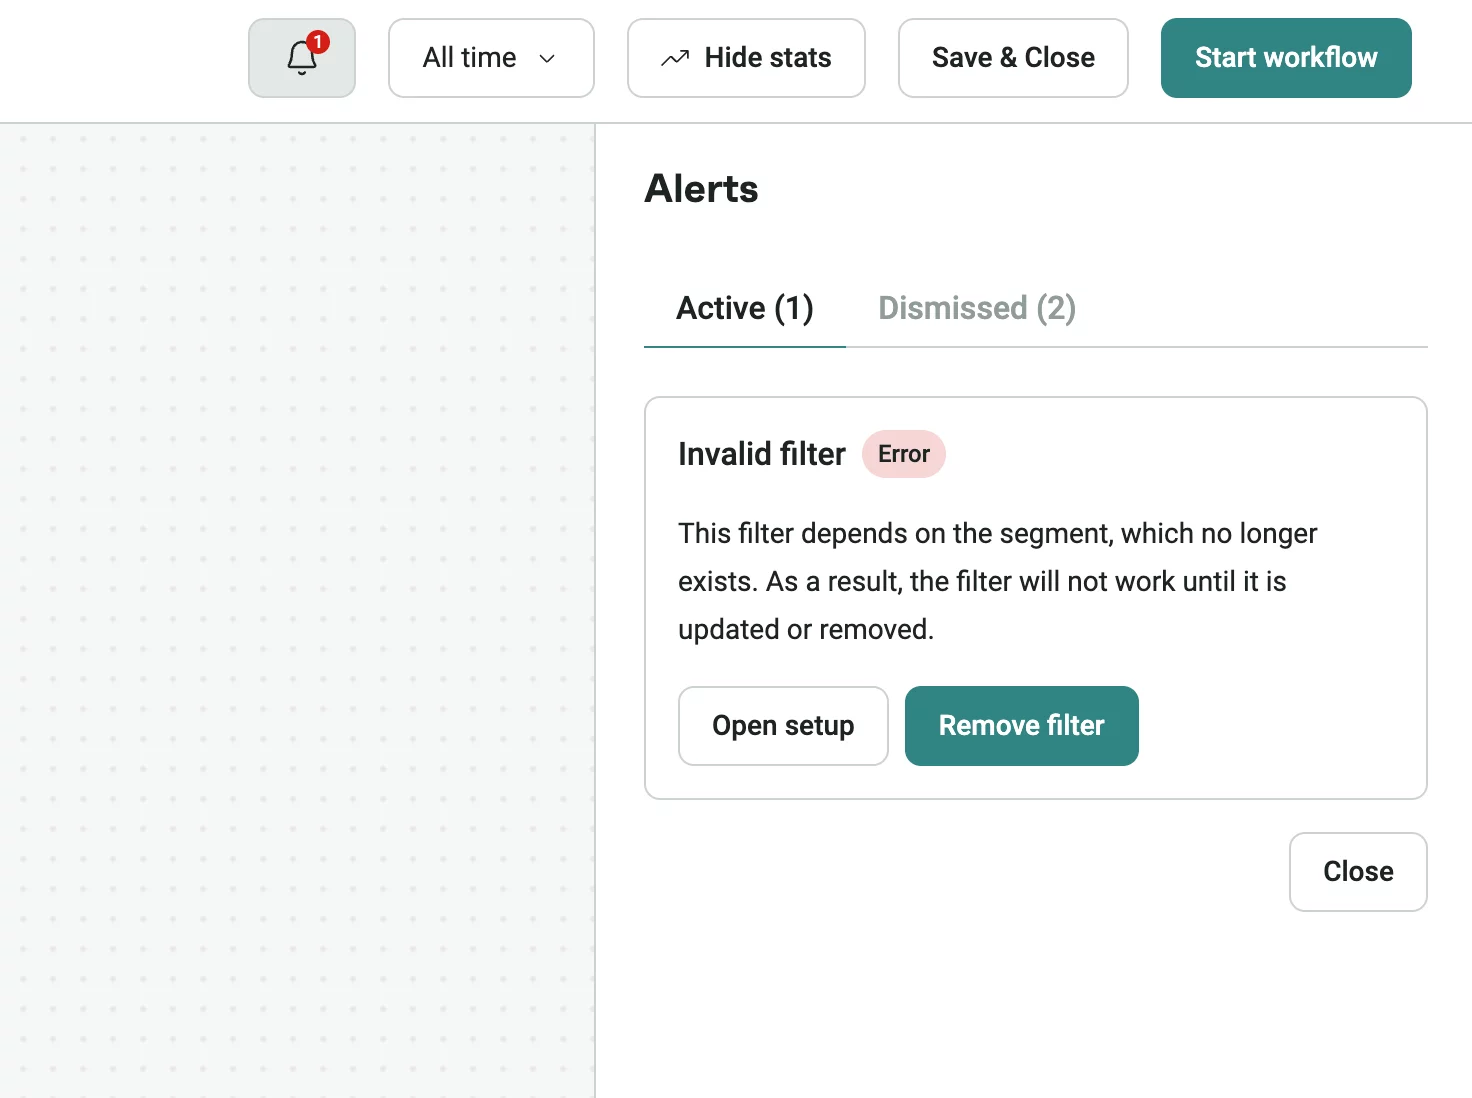Click the invalid filter description text

(997, 581)
